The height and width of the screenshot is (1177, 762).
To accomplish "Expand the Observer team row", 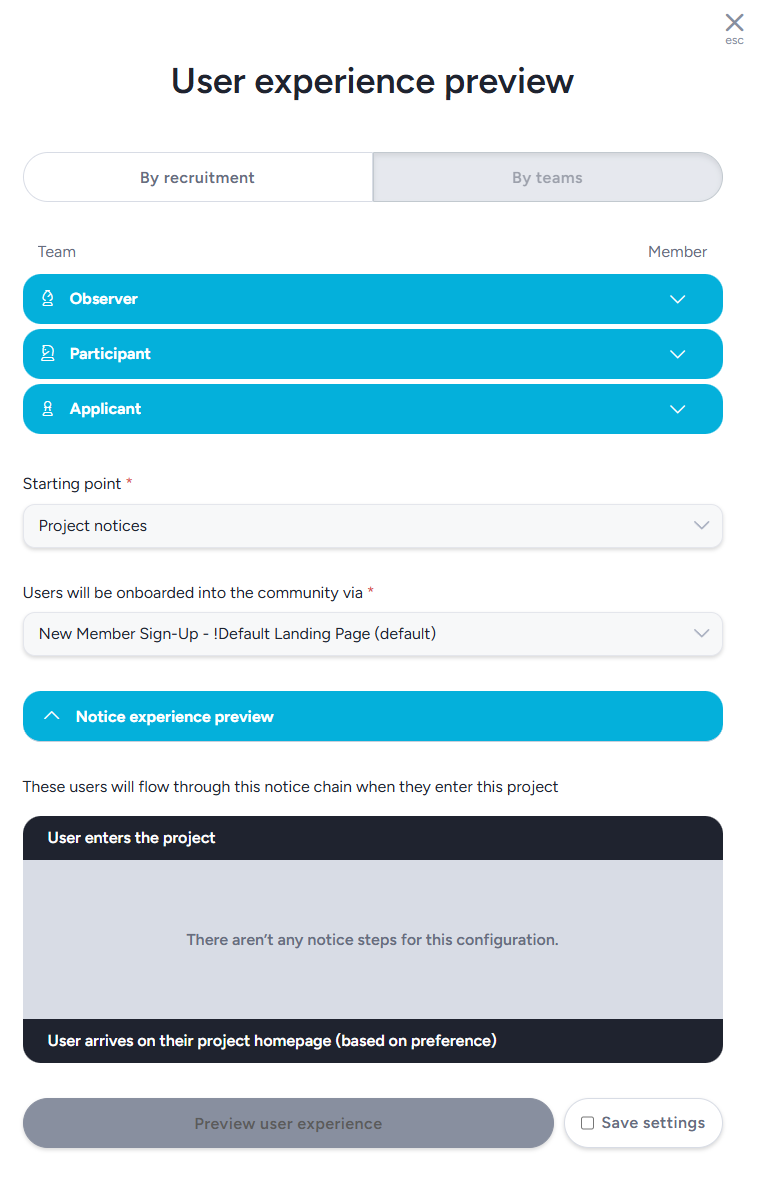I will click(x=372, y=299).
